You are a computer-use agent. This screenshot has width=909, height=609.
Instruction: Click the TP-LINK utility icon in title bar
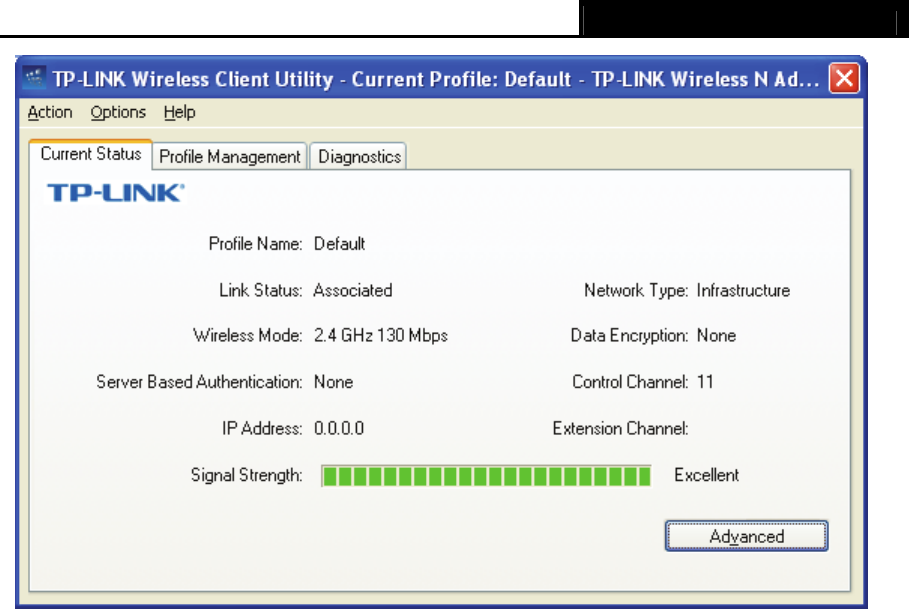click(34, 79)
